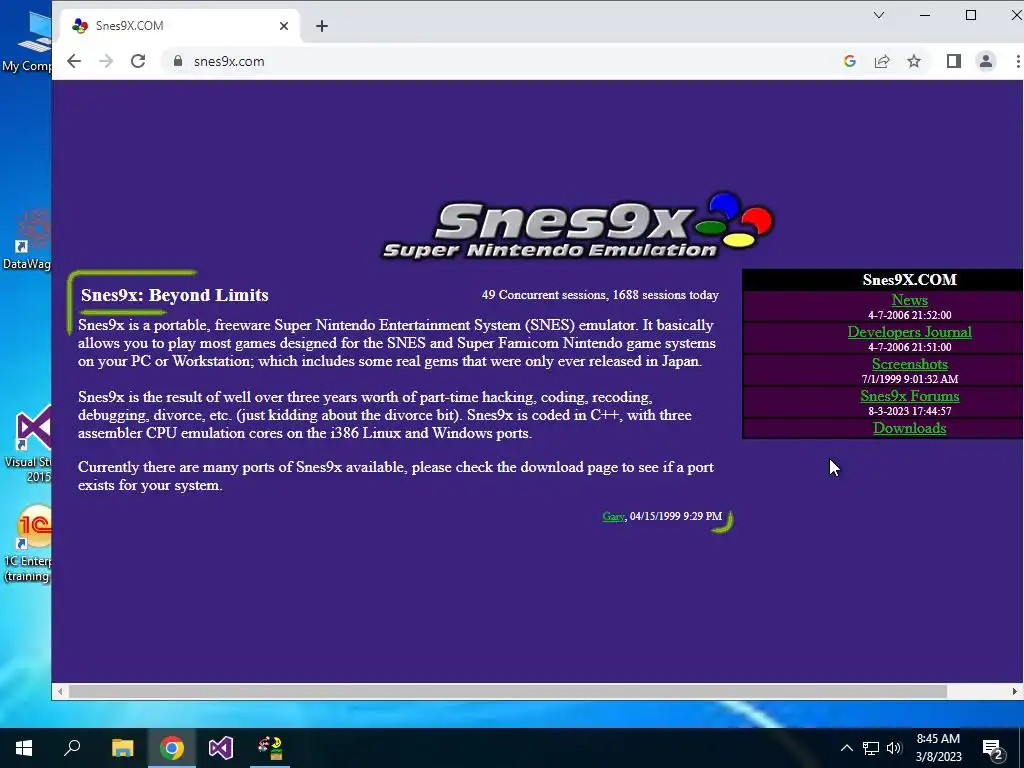
Task: Open the taskbar clock and date
Action: point(938,748)
